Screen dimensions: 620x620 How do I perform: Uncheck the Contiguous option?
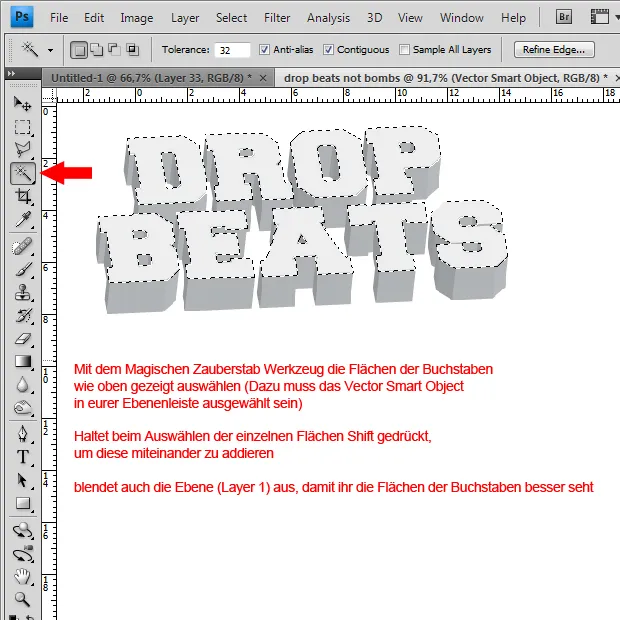328,50
